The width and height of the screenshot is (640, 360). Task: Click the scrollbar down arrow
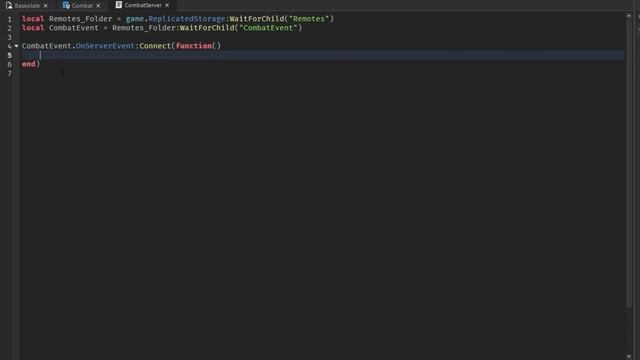[x=629, y=356]
